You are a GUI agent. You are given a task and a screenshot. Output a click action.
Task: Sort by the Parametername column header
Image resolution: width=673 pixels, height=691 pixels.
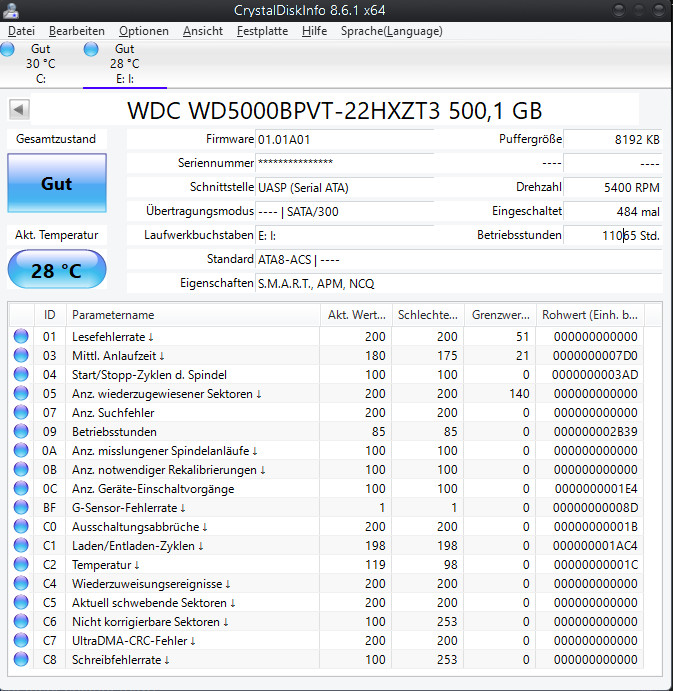click(193, 315)
